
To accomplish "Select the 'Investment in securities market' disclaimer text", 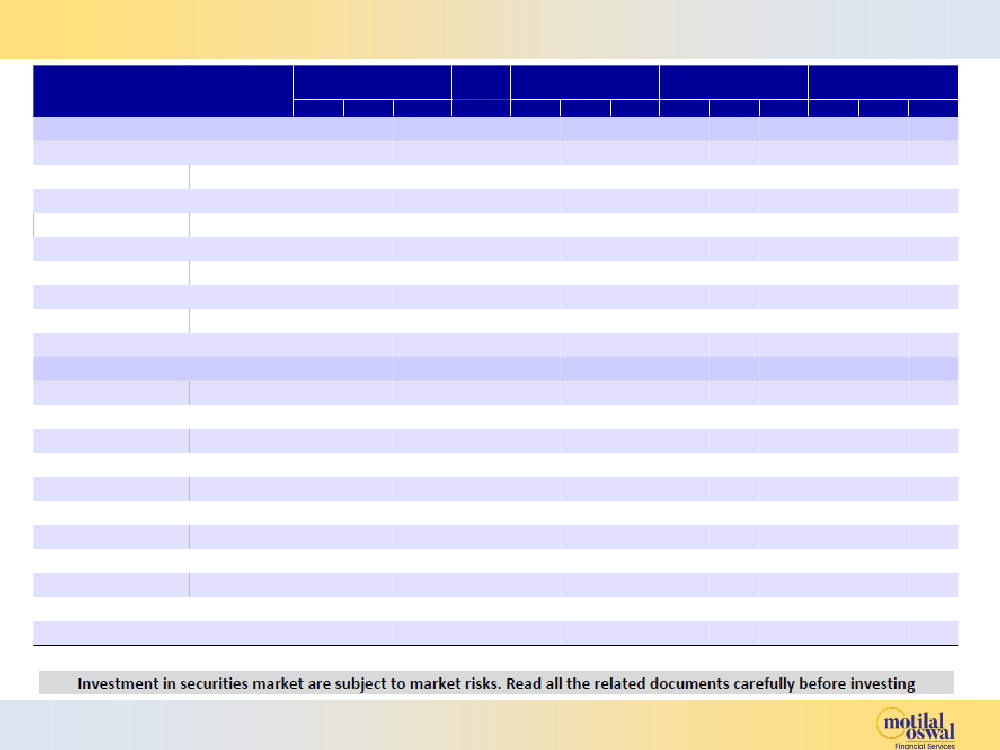I will (290, 684).
